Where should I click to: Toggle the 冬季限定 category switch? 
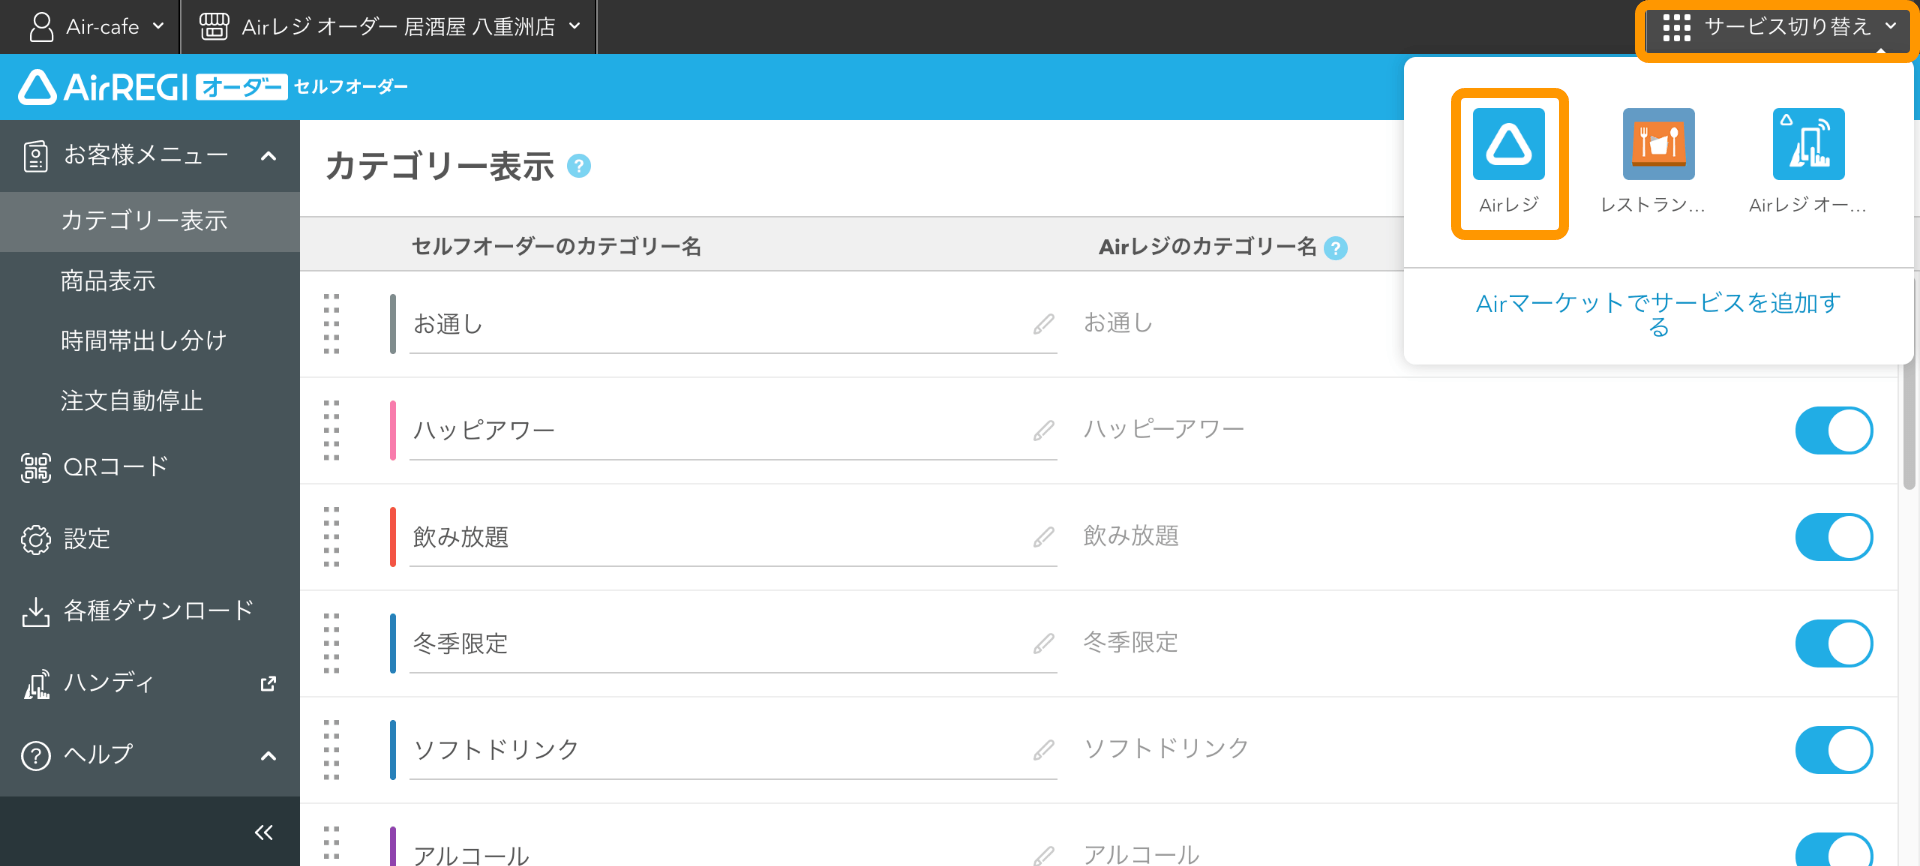pos(1834,643)
